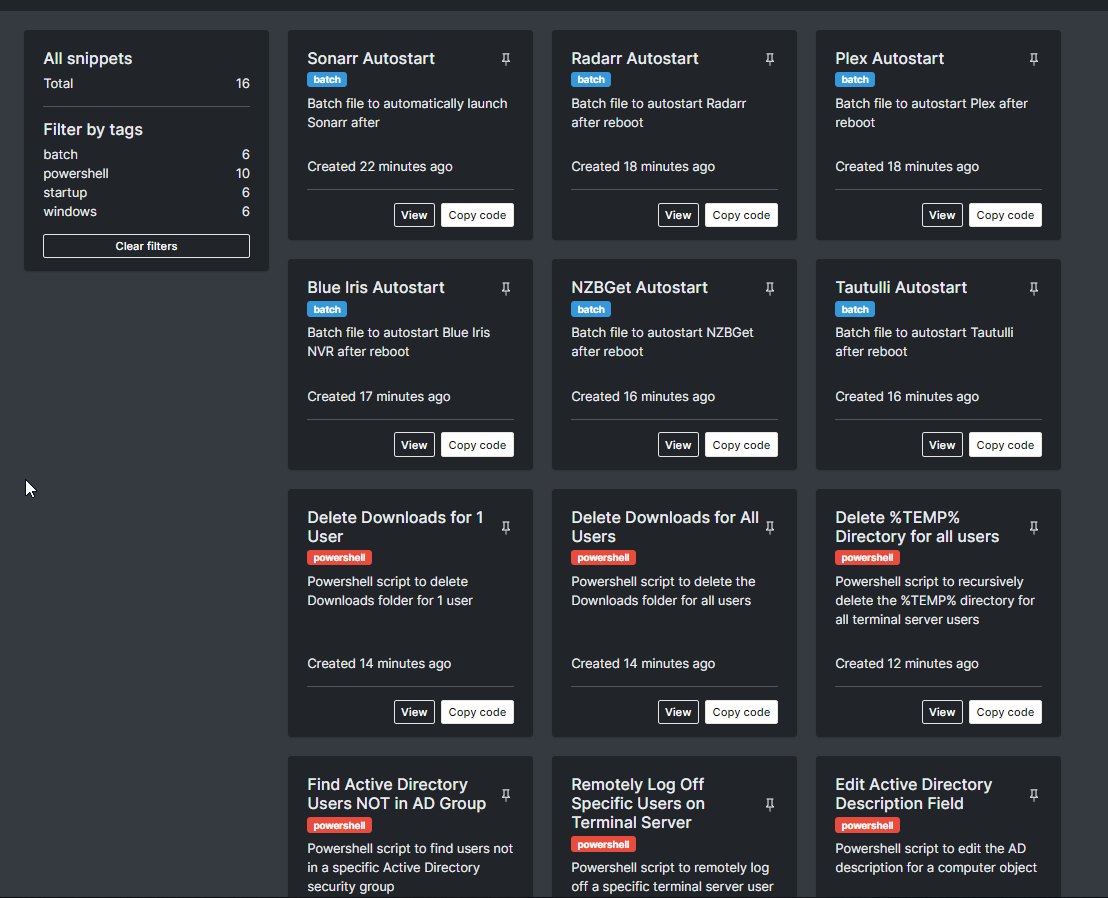The width and height of the screenshot is (1108, 898).
Task: Copy code of NZBGet Autostart
Action: pos(741,444)
